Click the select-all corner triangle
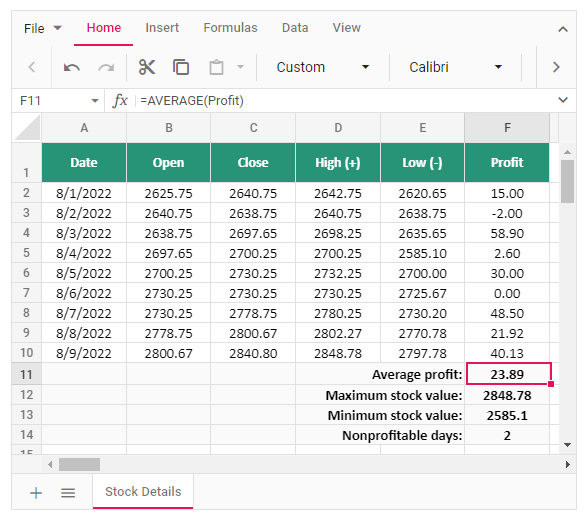Viewport: 586px width, 519px height. tap(27, 128)
